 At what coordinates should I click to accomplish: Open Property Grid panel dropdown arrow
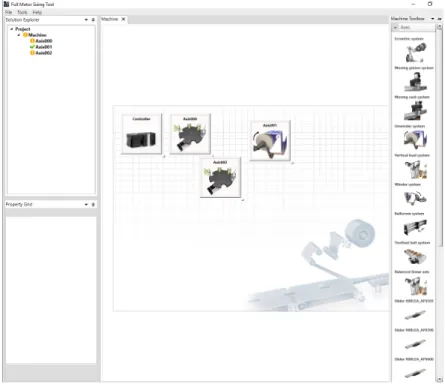coord(86,204)
